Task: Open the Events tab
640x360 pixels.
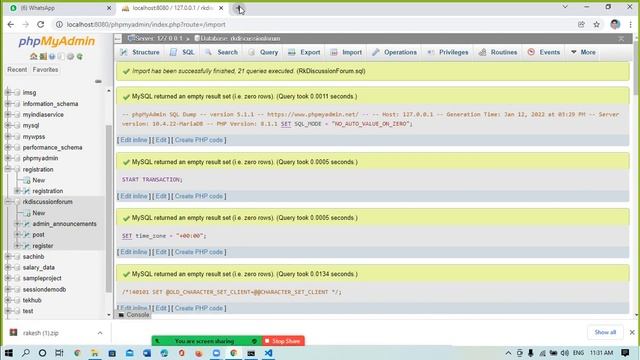Action: 544,52
